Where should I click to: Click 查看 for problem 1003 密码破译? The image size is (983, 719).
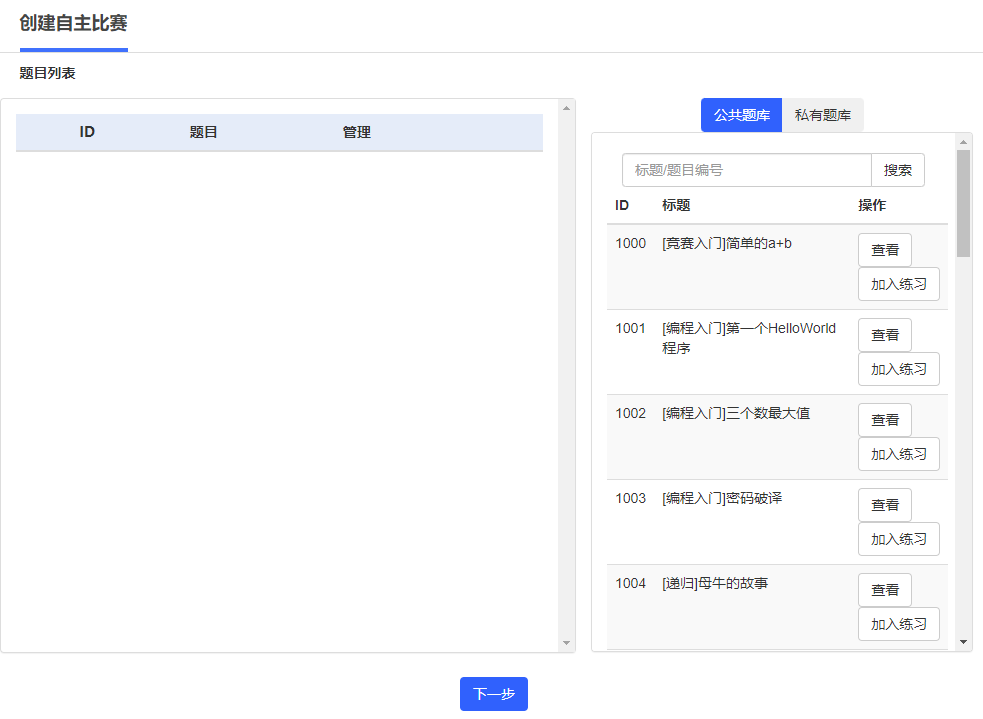point(885,505)
